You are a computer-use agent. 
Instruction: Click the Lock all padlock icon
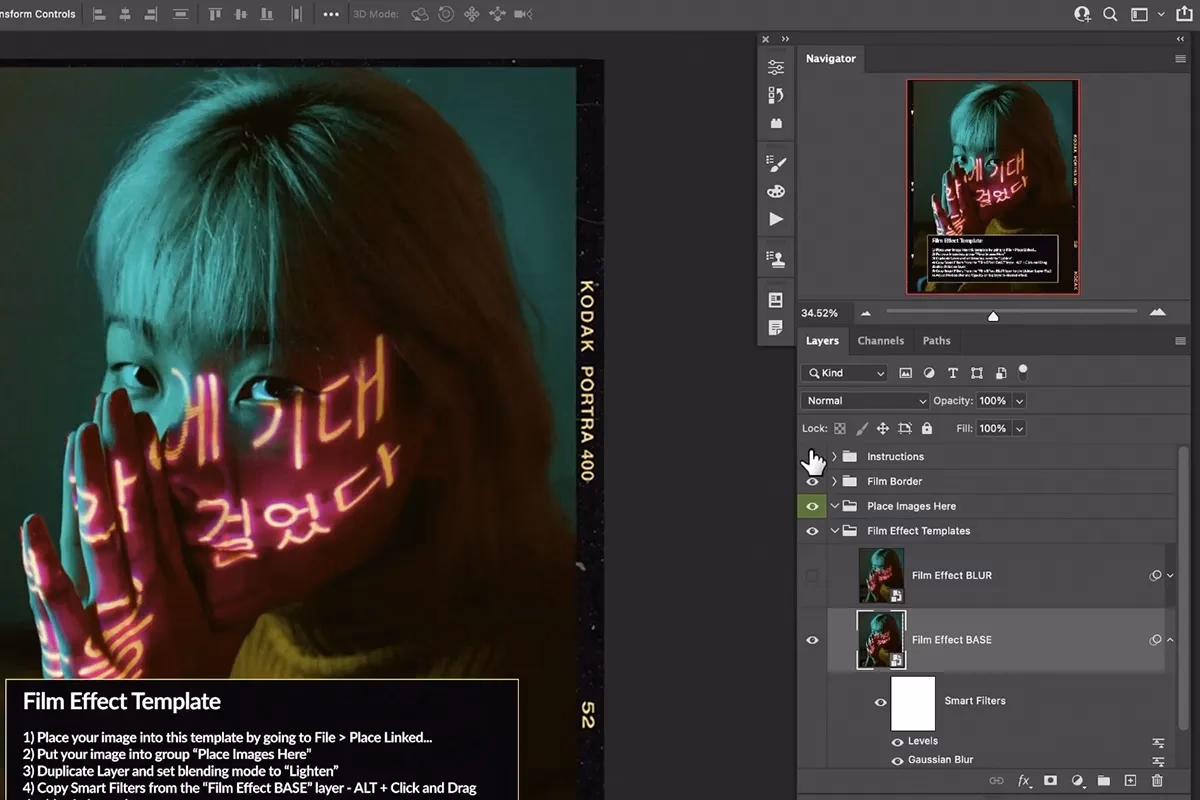coord(926,428)
